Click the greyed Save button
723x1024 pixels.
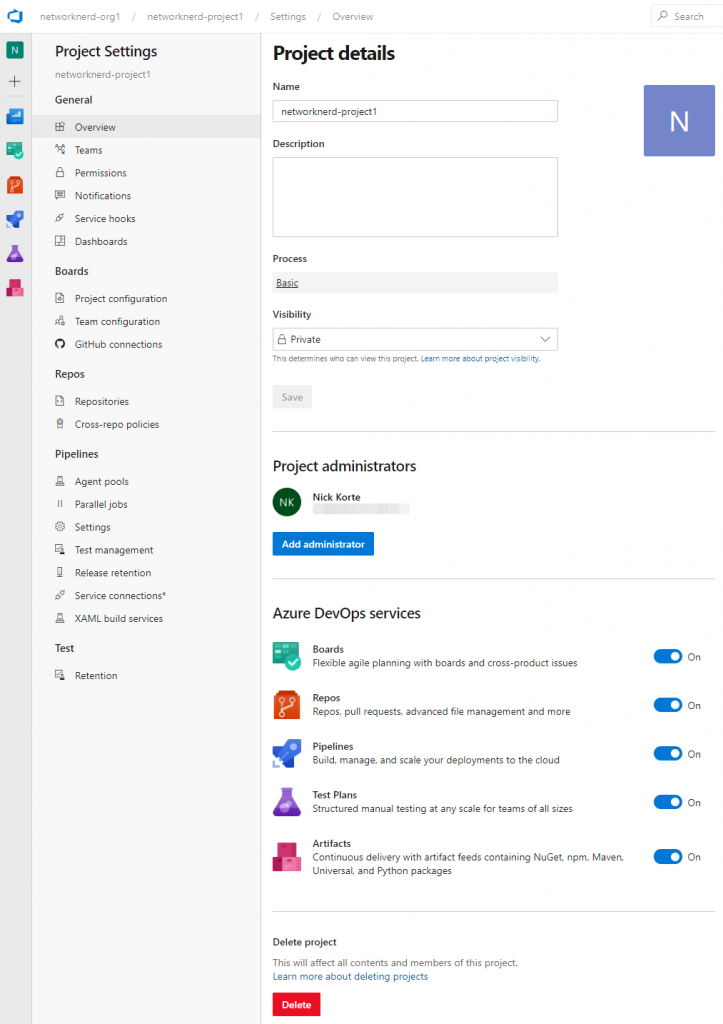click(292, 397)
